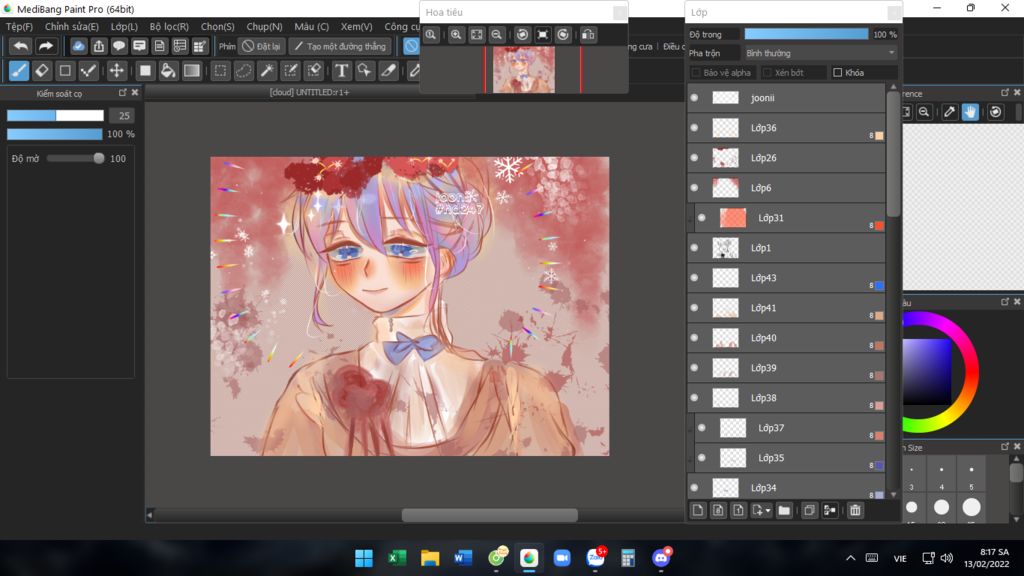1024x576 pixels.
Task: Duplicate the layer with copy icon
Action: 810,510
